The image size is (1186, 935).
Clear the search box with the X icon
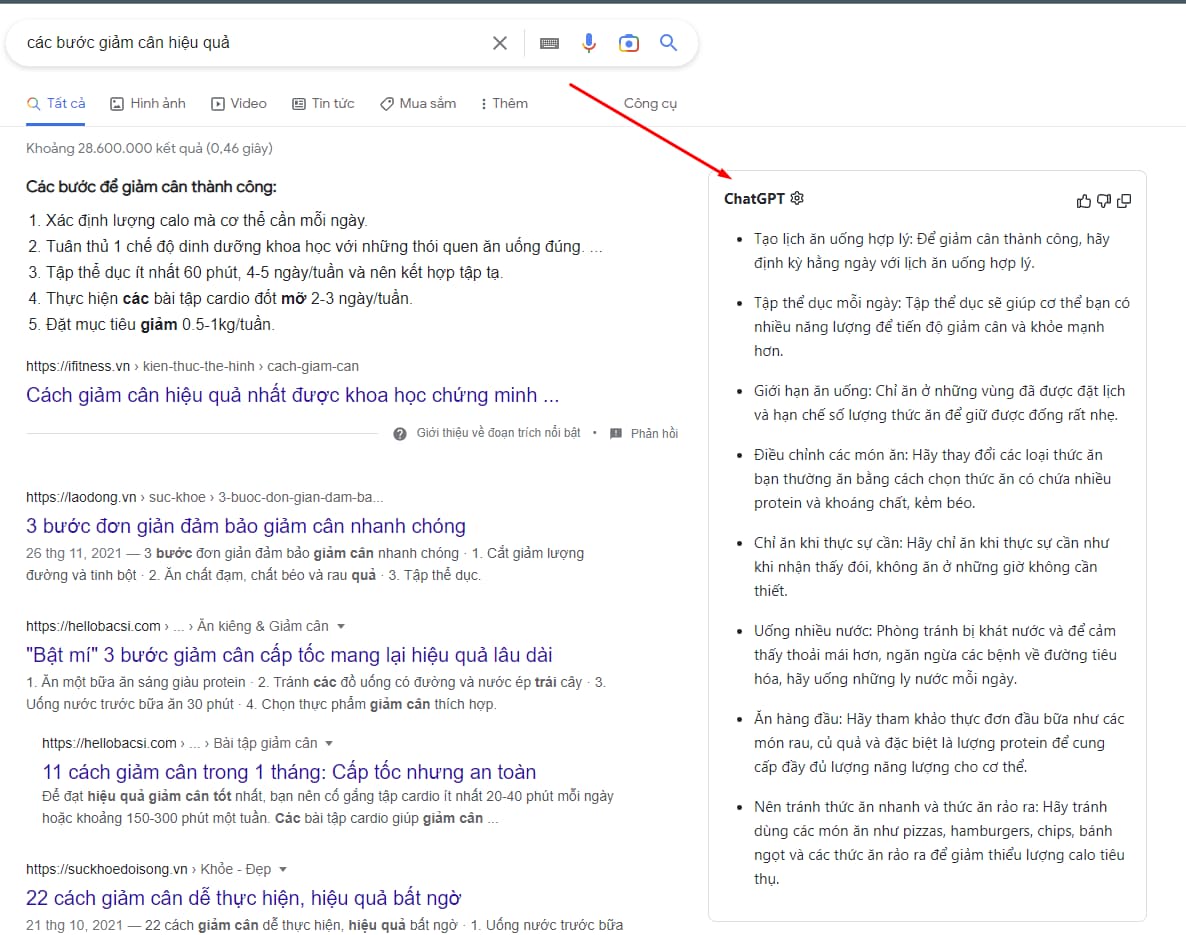click(500, 43)
